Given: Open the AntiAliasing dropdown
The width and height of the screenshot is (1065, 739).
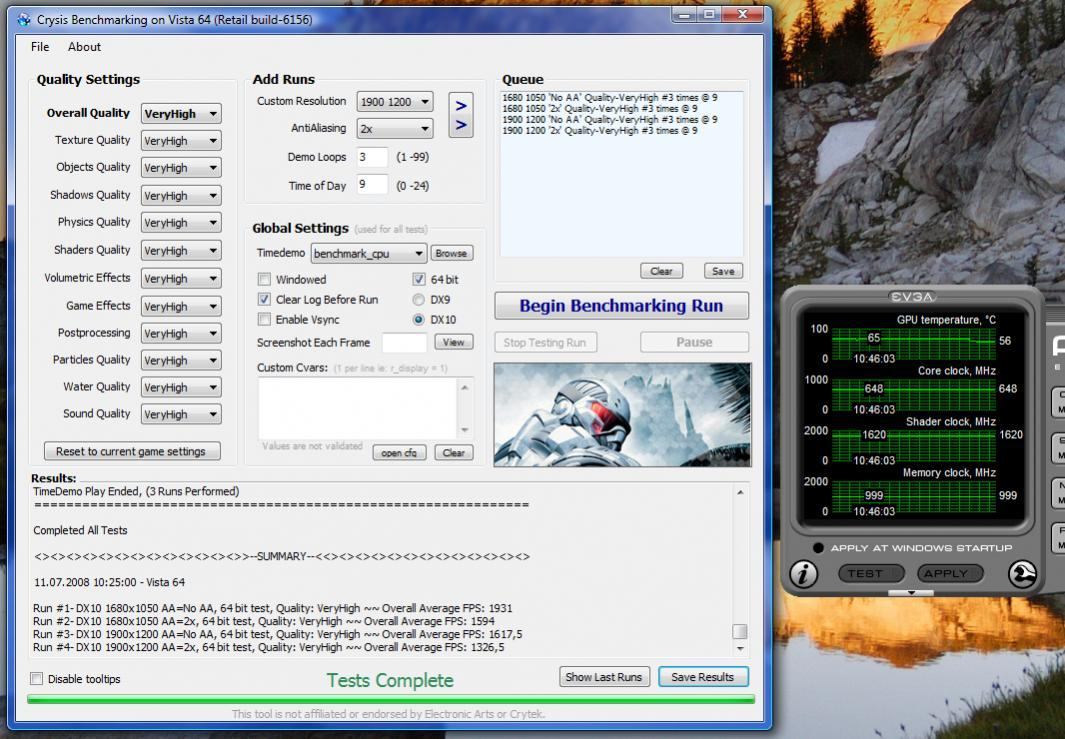Looking at the screenshot, I should (395, 128).
